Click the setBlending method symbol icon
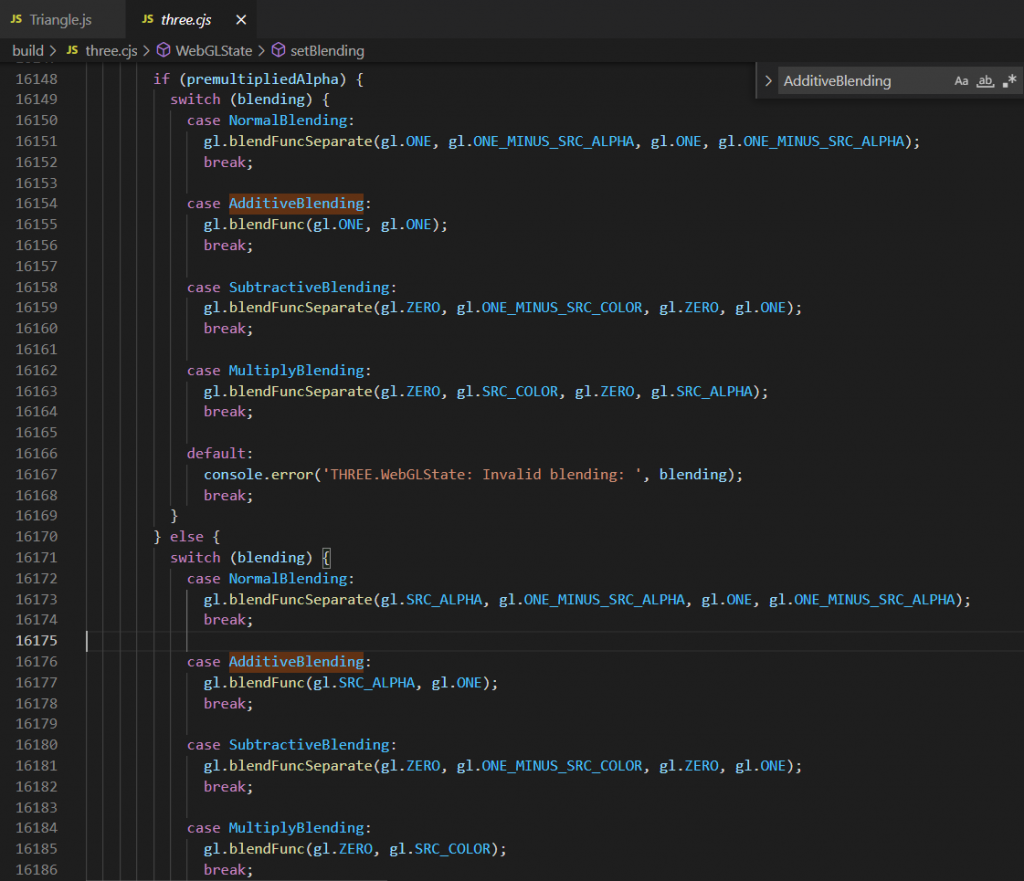Viewport: 1024px width, 881px height. 278,50
